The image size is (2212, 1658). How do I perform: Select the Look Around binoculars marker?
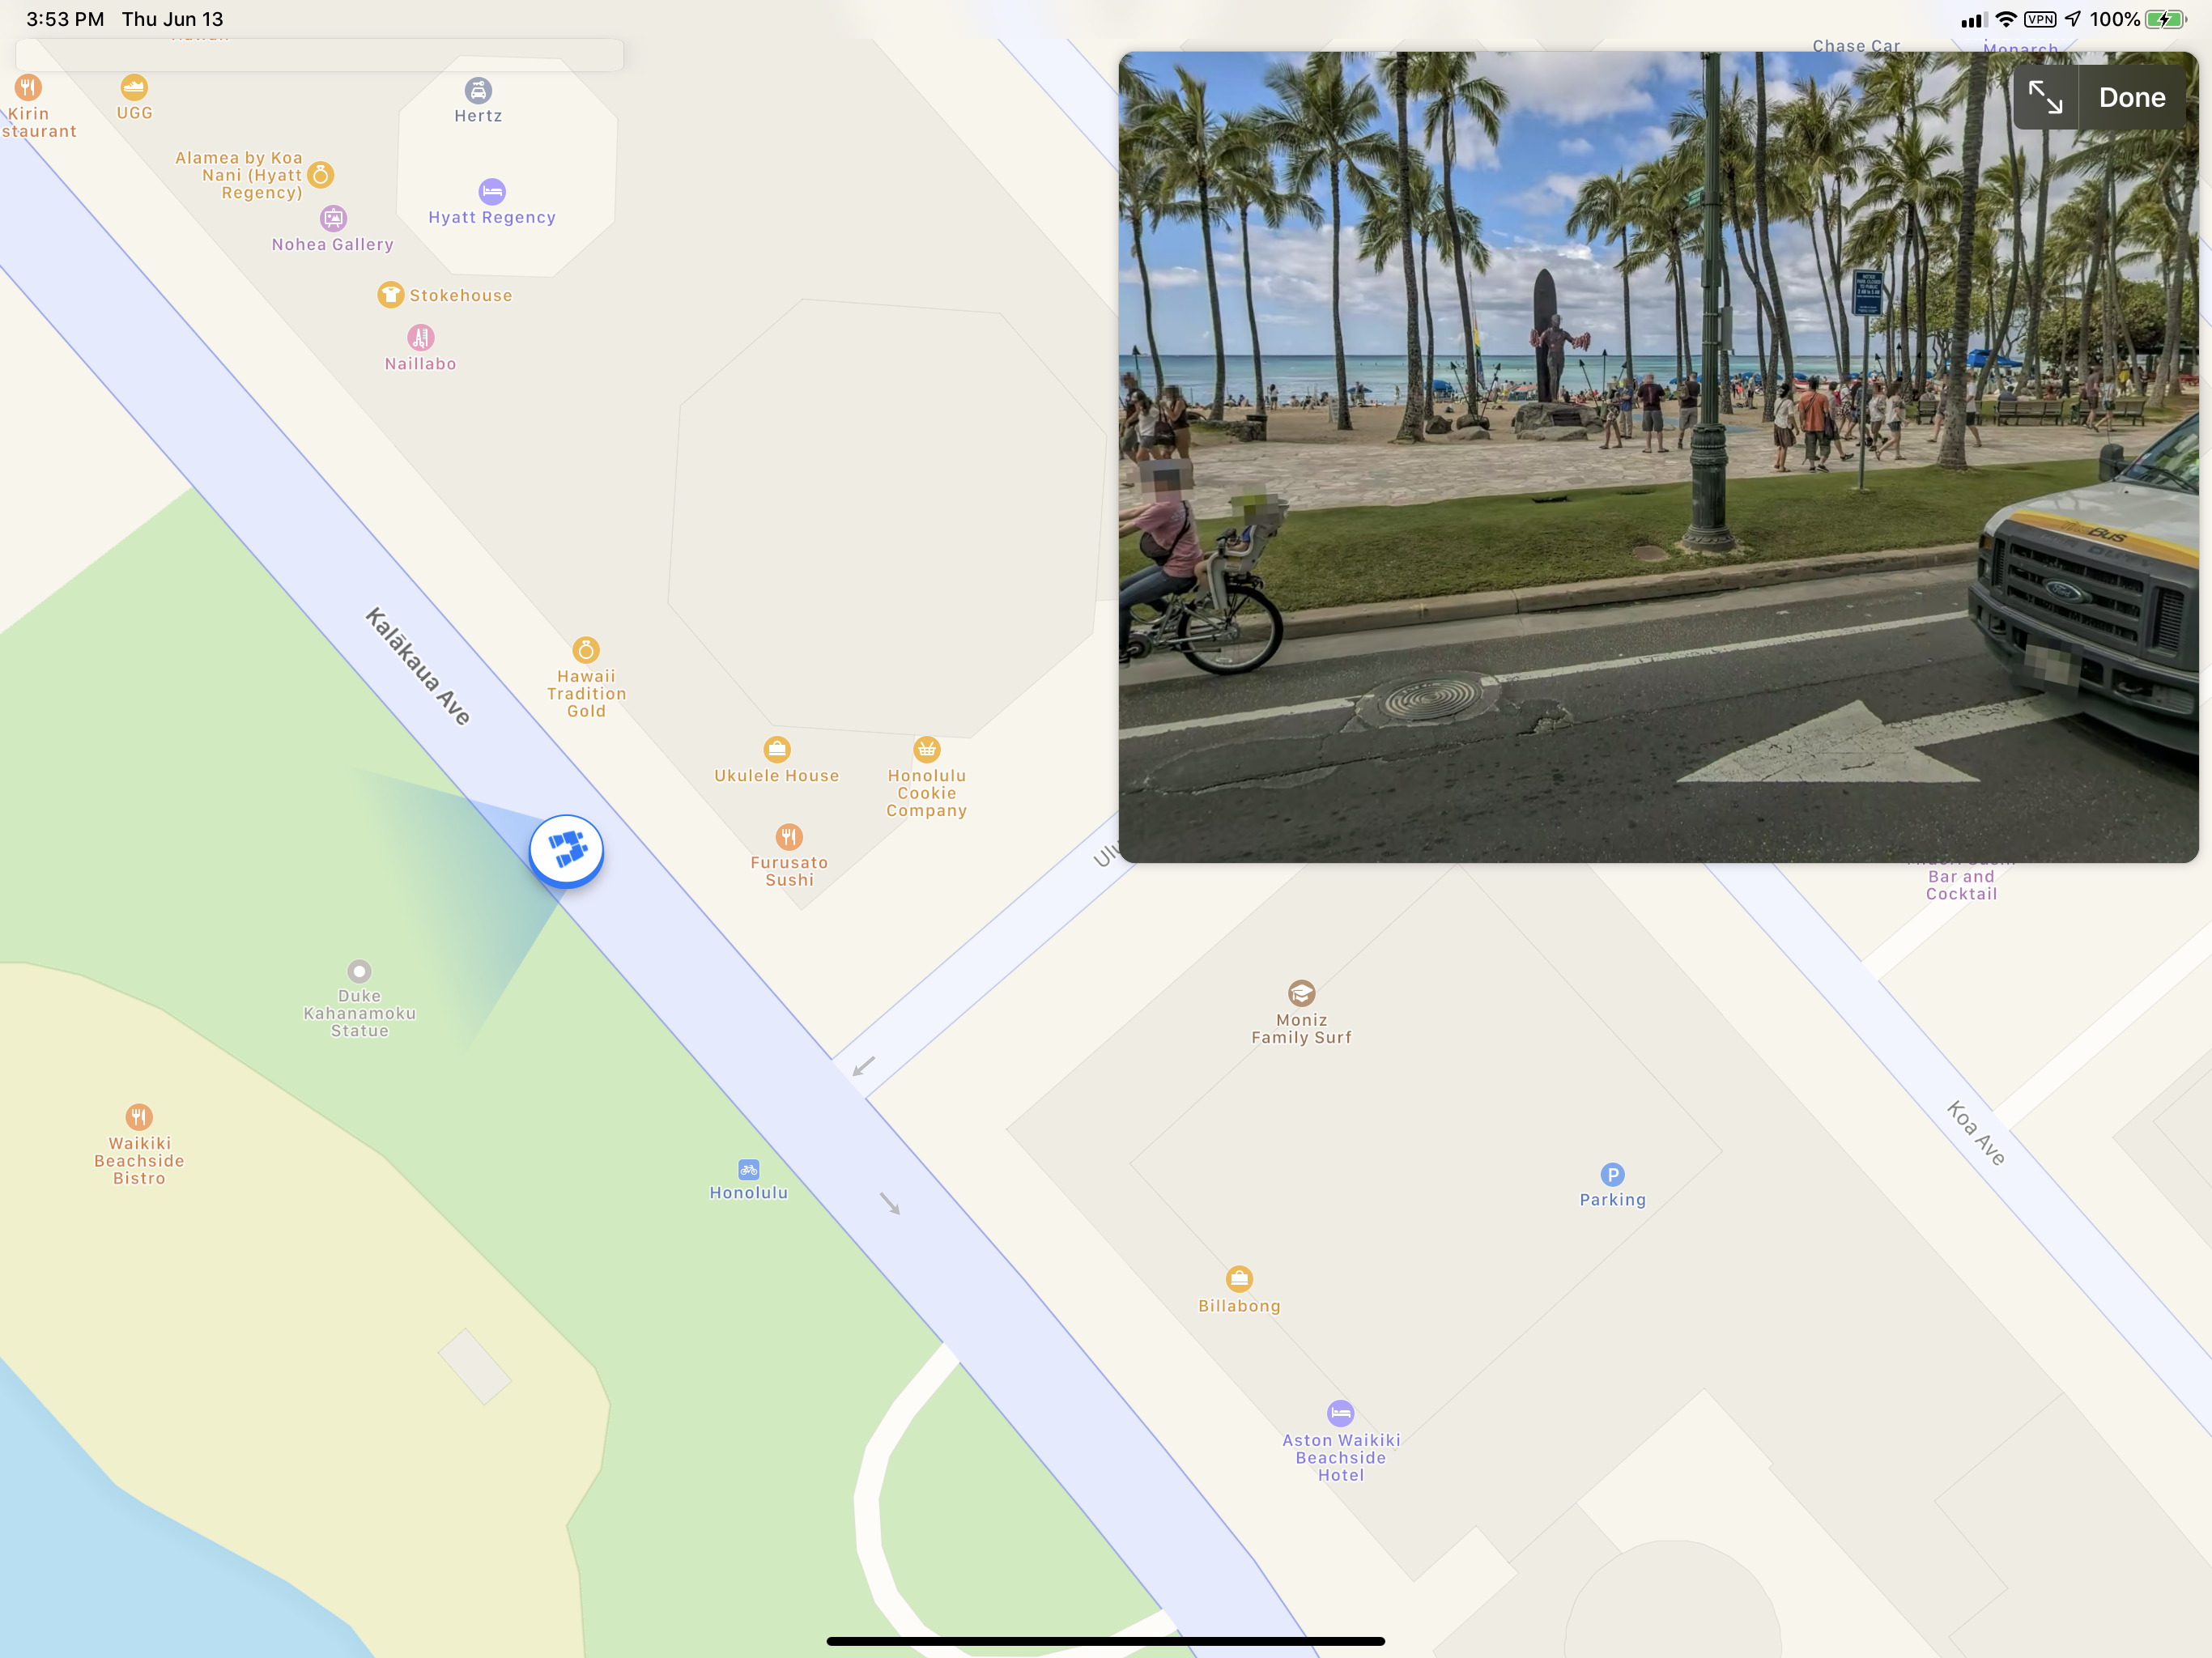(x=566, y=851)
